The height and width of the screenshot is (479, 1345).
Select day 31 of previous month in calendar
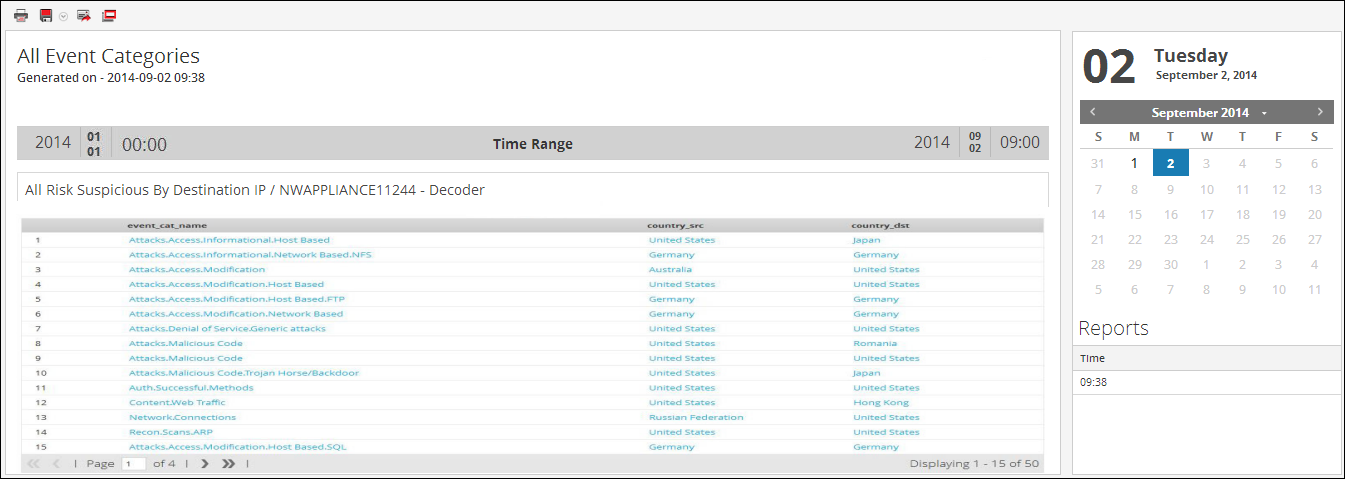point(1098,162)
